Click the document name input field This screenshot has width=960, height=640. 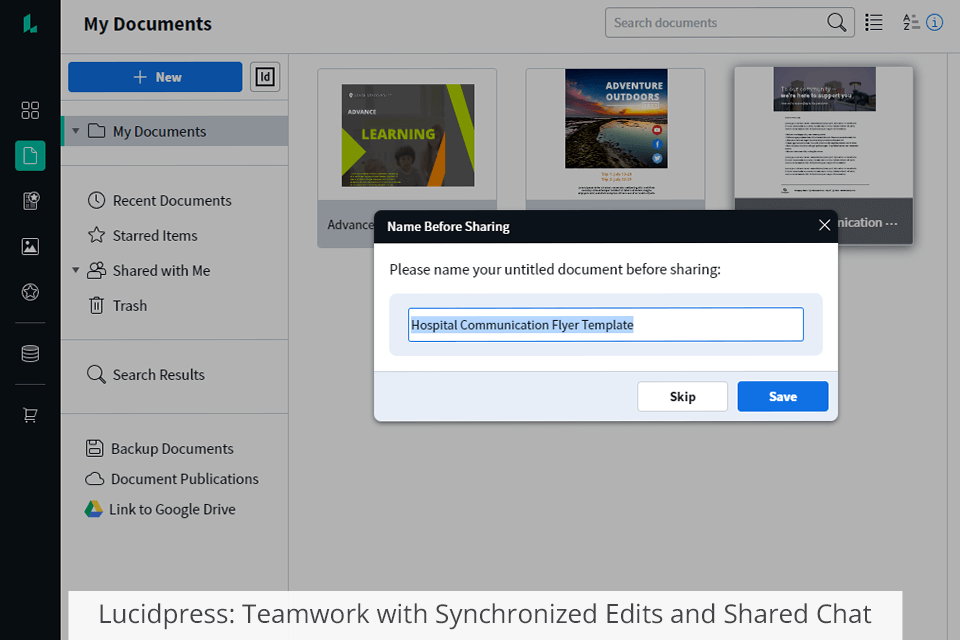click(606, 325)
